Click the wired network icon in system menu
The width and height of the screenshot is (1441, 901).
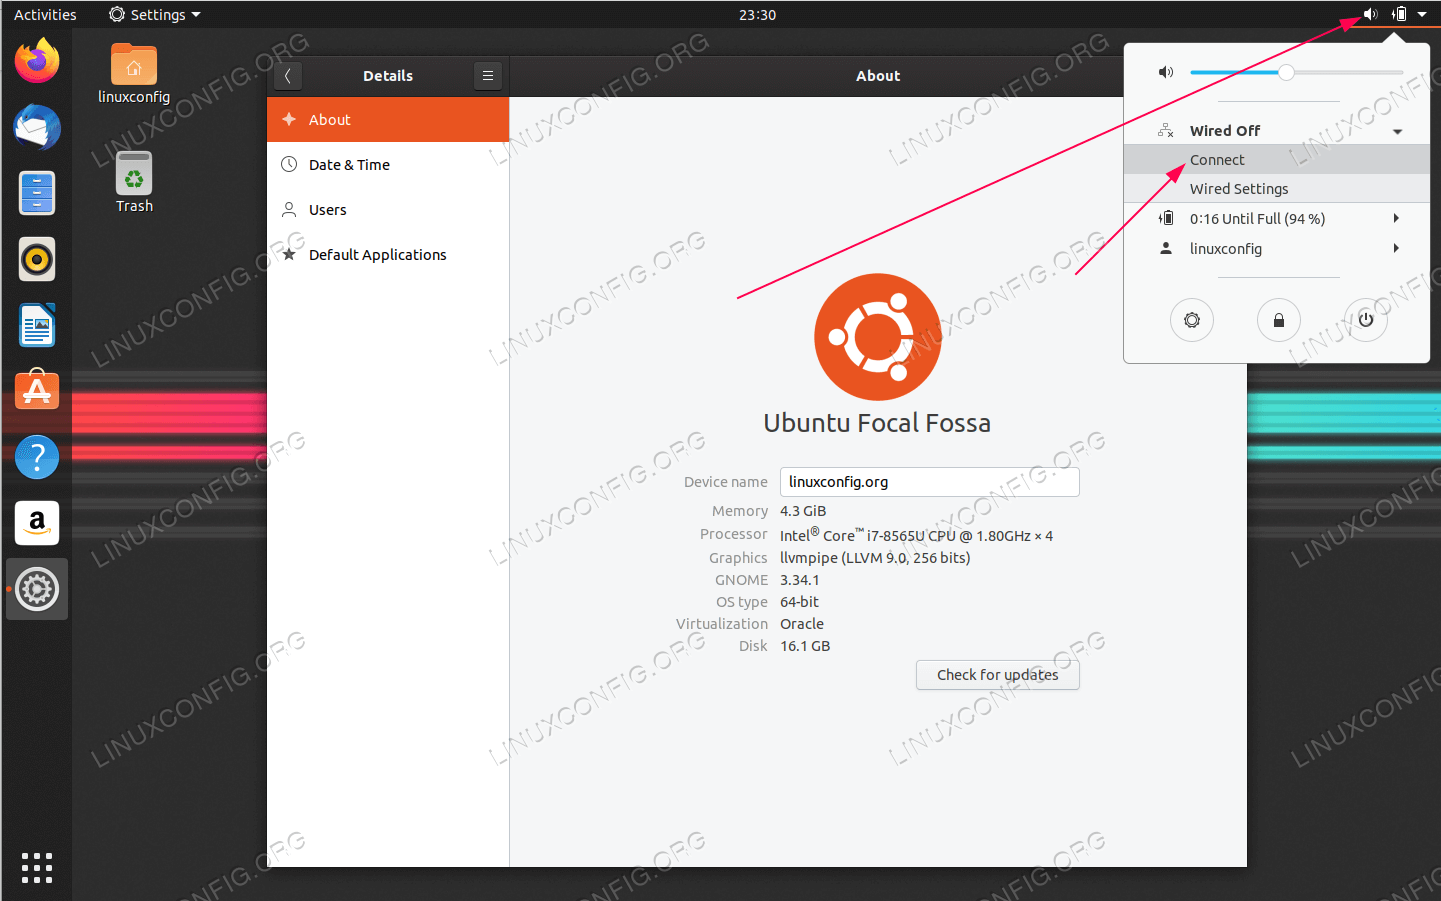coord(1166,131)
